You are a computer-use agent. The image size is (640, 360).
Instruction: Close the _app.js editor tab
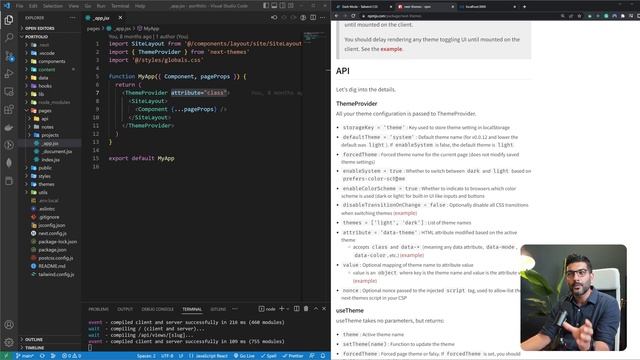(x=120, y=18)
